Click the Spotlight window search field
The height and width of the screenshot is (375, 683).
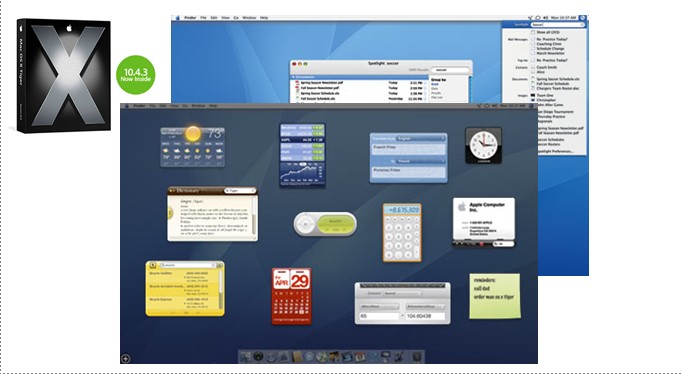[x=450, y=70]
